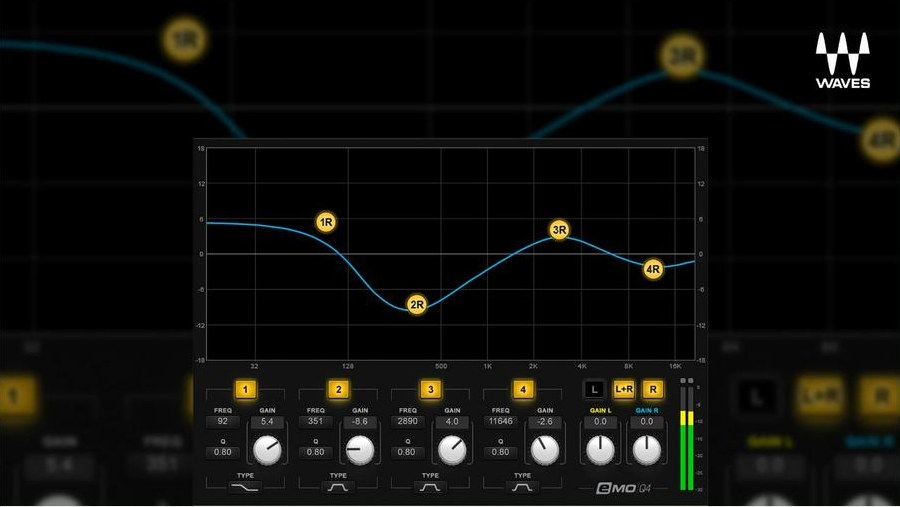
Task: Click band 1 frequency field showing 92
Action: [223, 421]
